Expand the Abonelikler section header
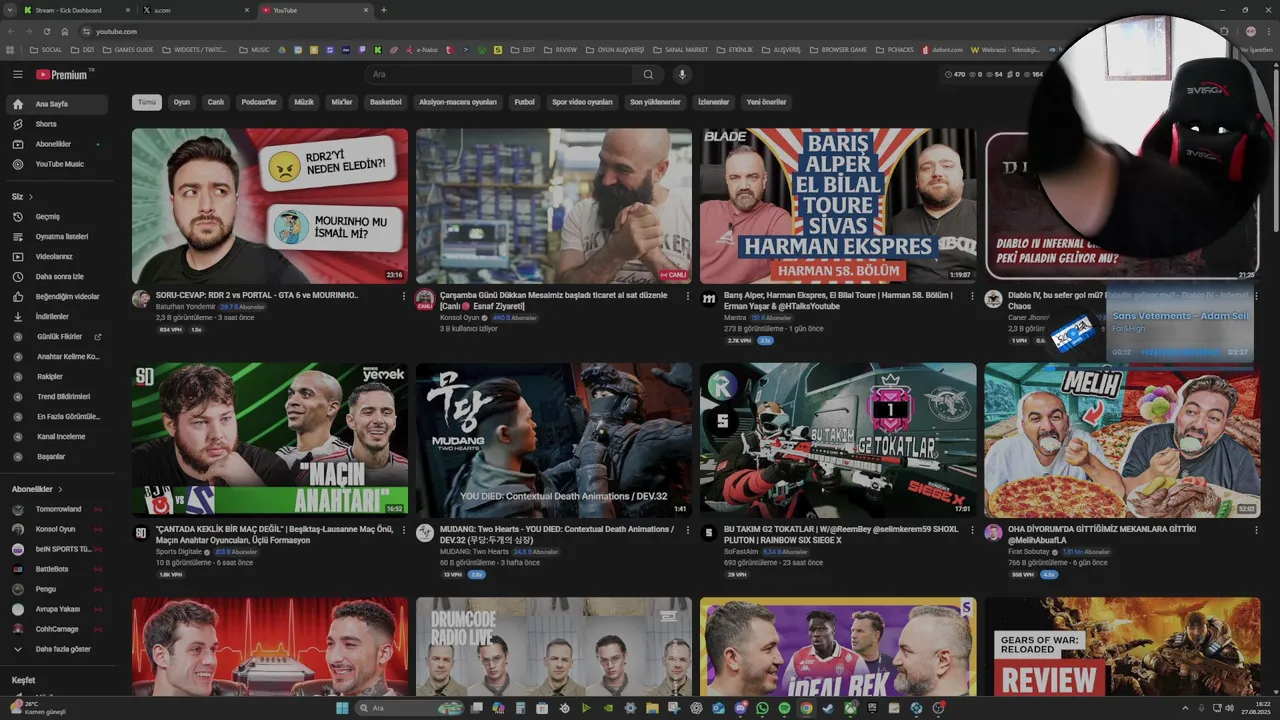Screen dimensions: 1280x720 pos(37,489)
